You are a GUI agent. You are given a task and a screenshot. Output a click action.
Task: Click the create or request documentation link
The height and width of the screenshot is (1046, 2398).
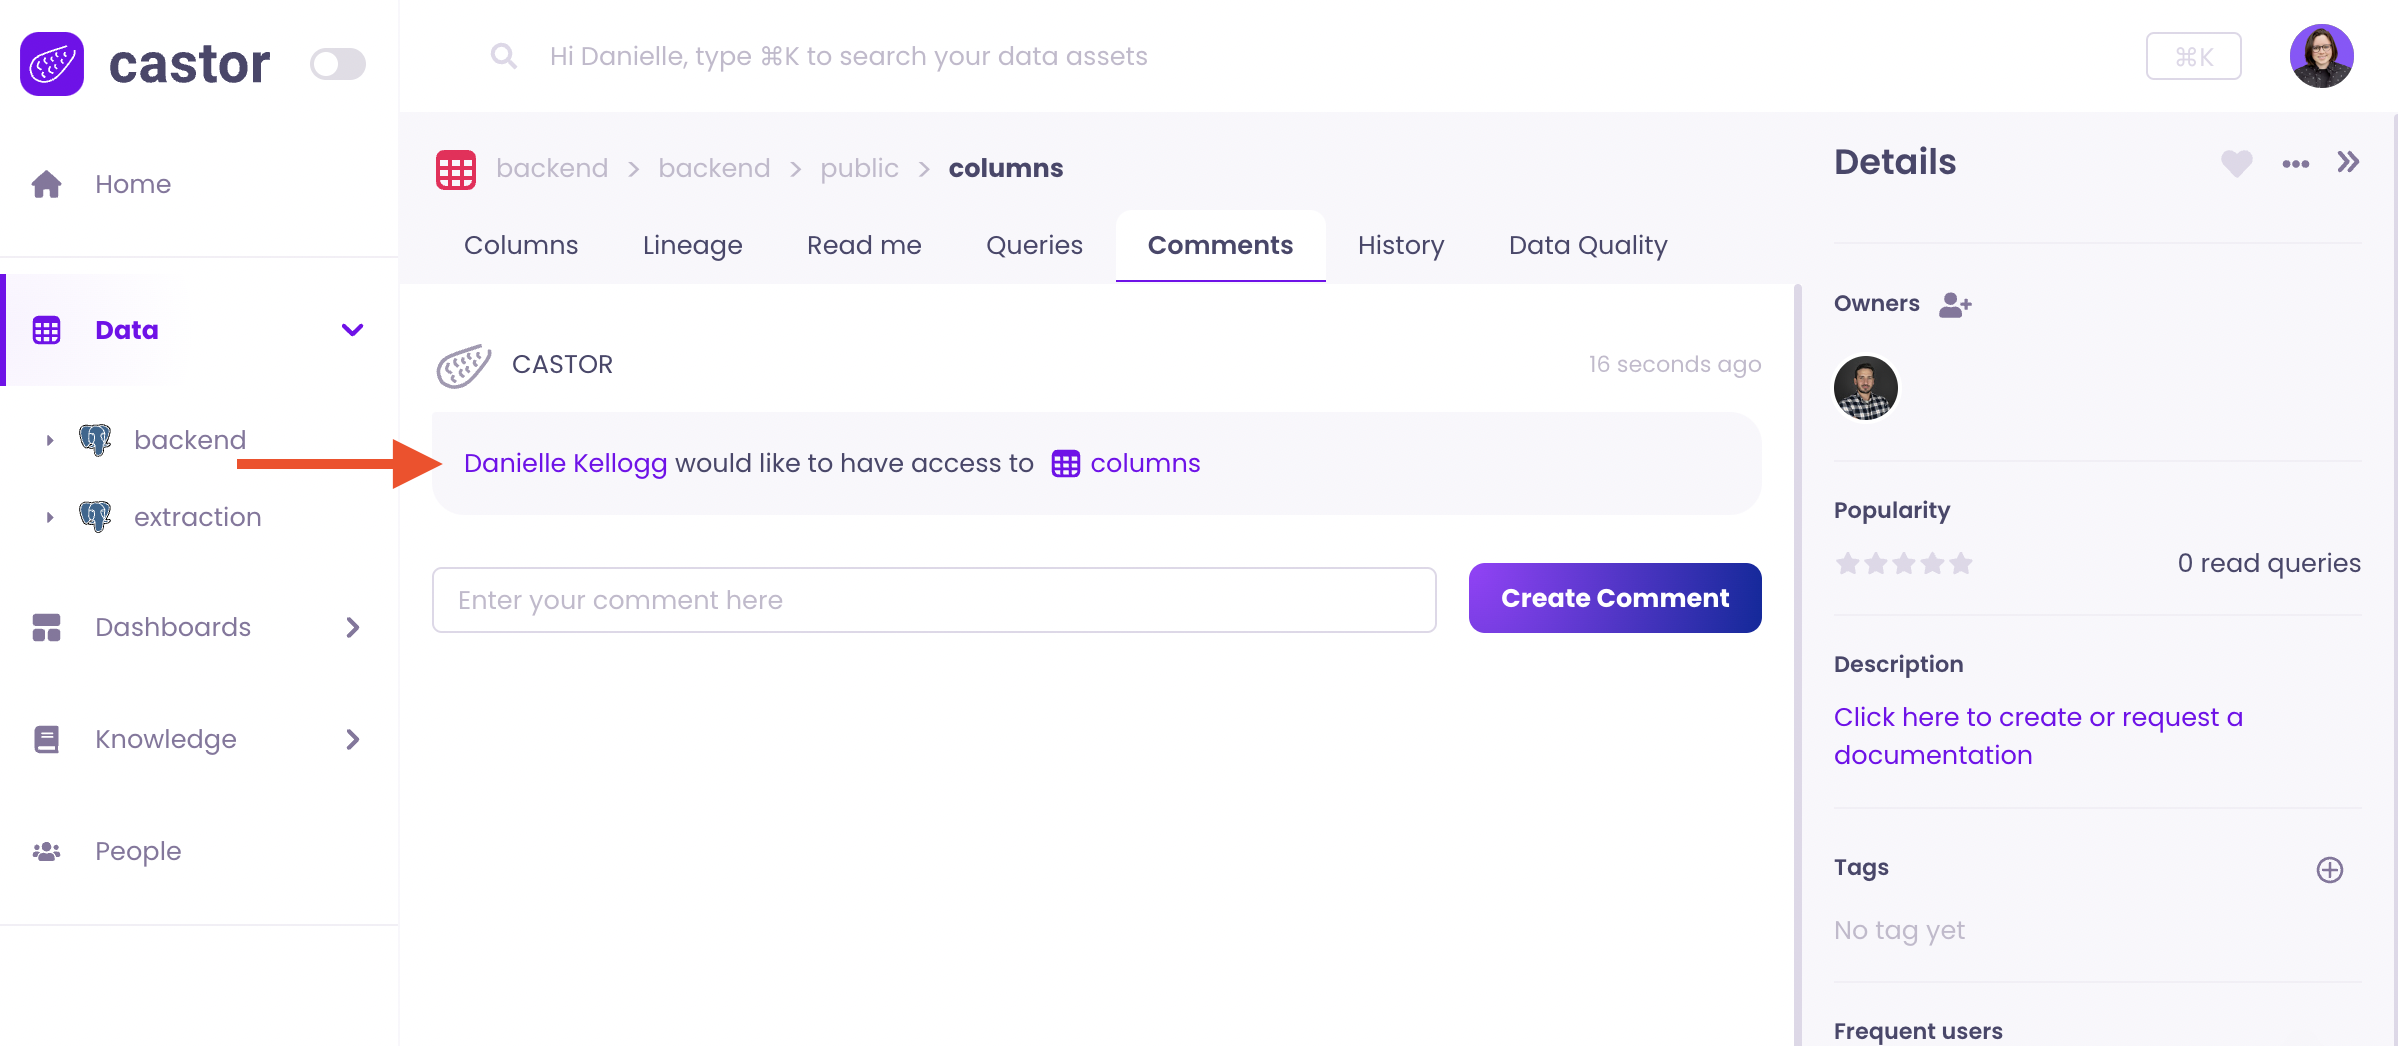(x=2037, y=736)
